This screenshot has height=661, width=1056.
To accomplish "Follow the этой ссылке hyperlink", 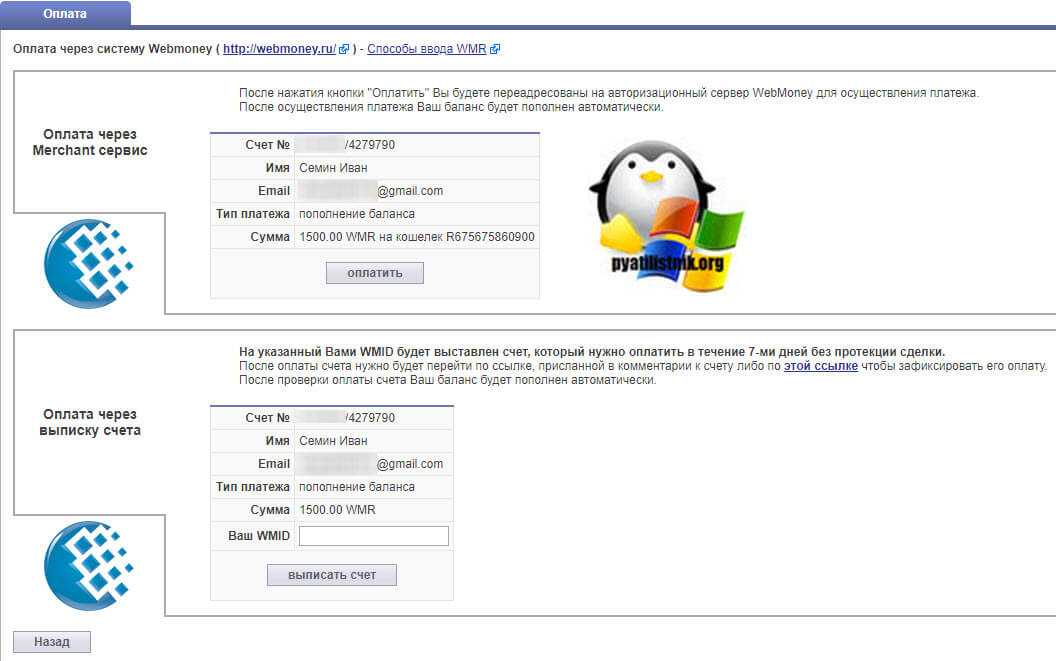I will [821, 366].
